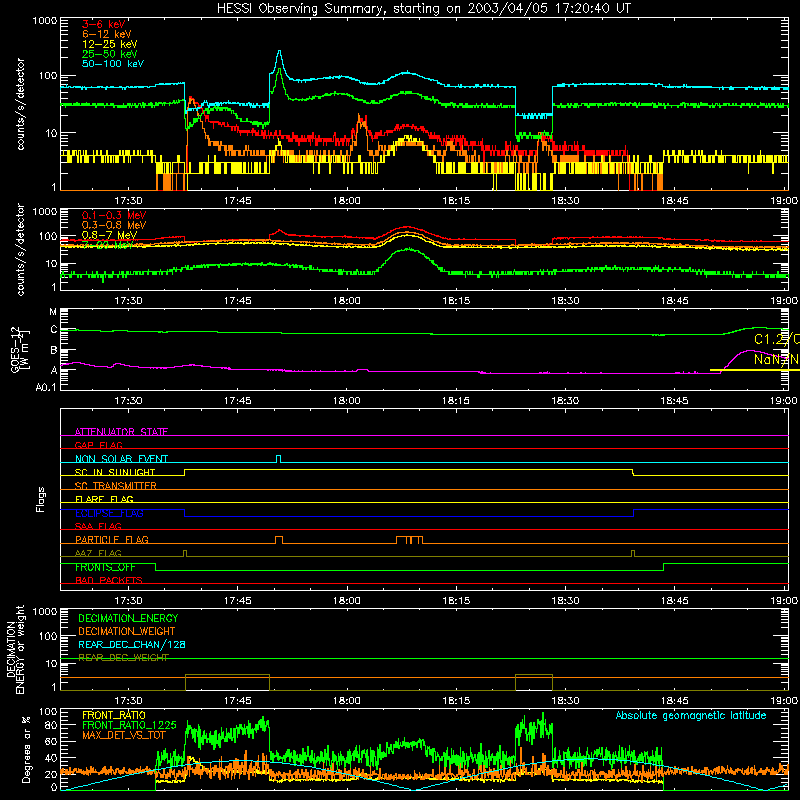This screenshot has height=800, width=800.
Task: Select the BAD_PACKETS flag label
Action: (x=109, y=580)
